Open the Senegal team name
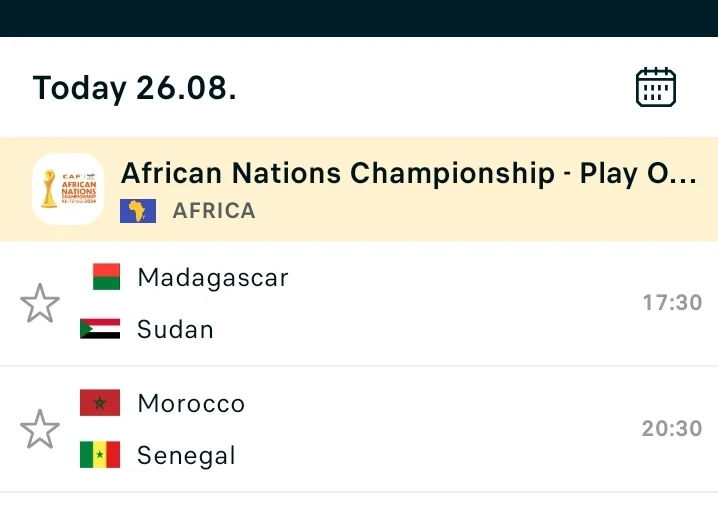This screenshot has height=517, width=718. pyautogui.click(x=186, y=456)
